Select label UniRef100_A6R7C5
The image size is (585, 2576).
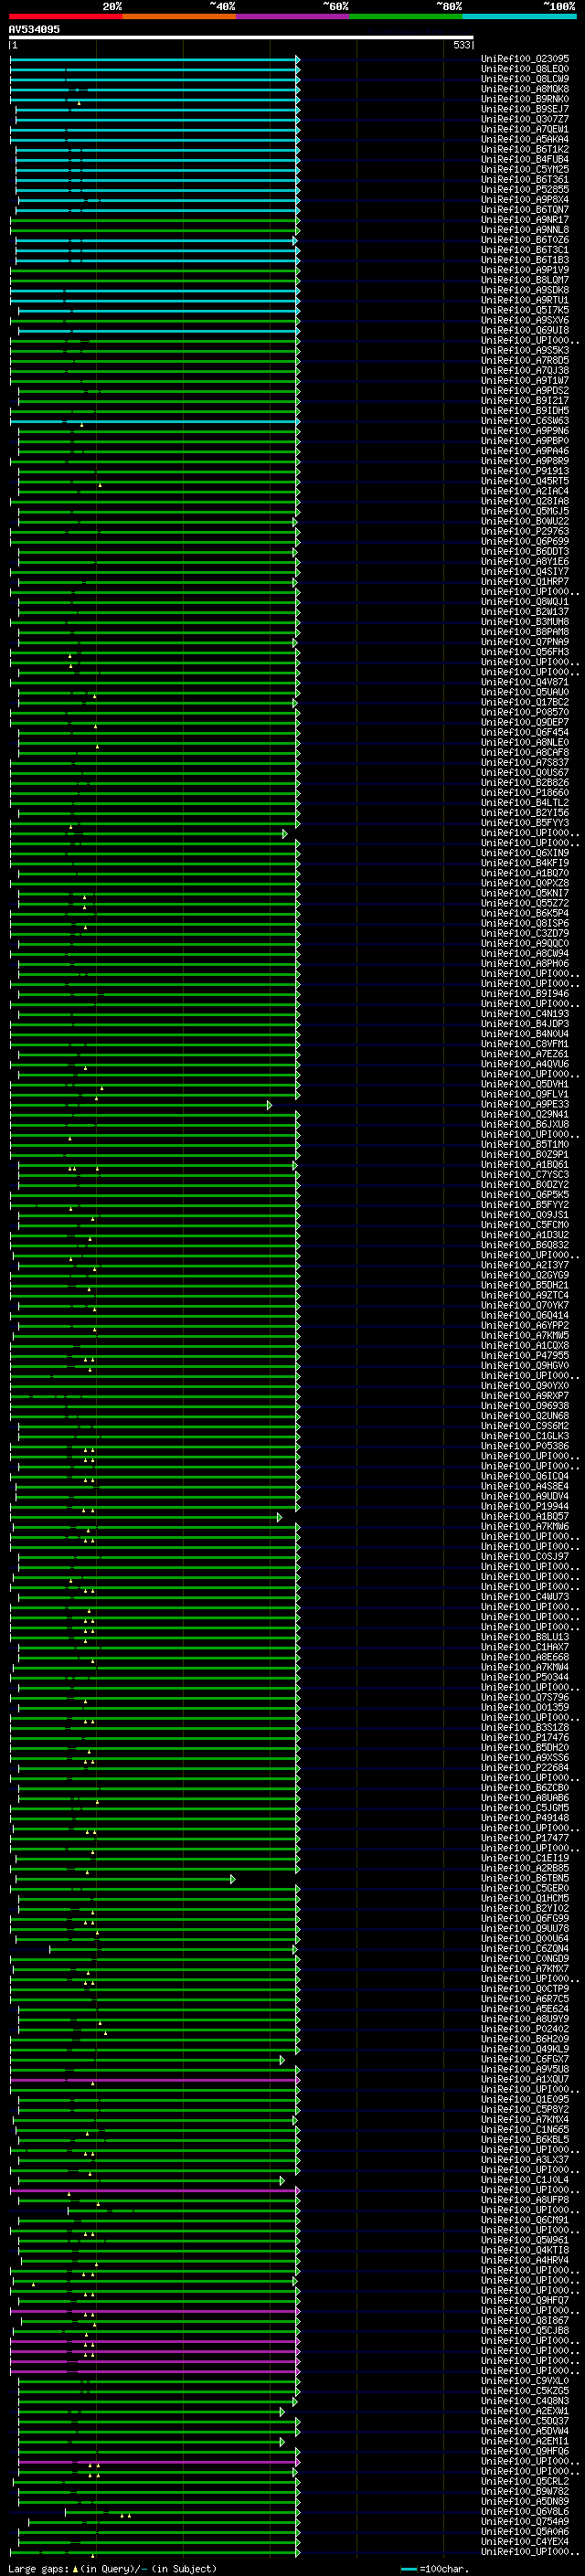pos(525,1999)
